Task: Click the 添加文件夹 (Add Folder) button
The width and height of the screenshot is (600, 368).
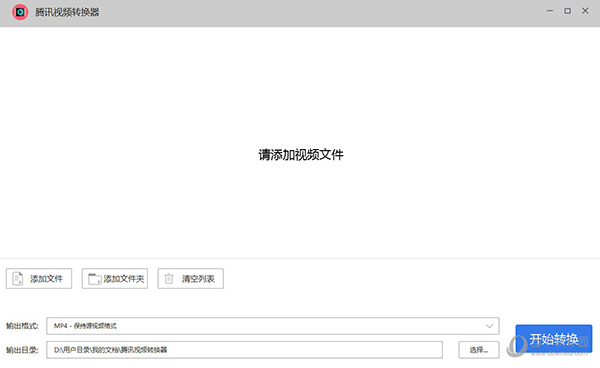Action: point(115,278)
